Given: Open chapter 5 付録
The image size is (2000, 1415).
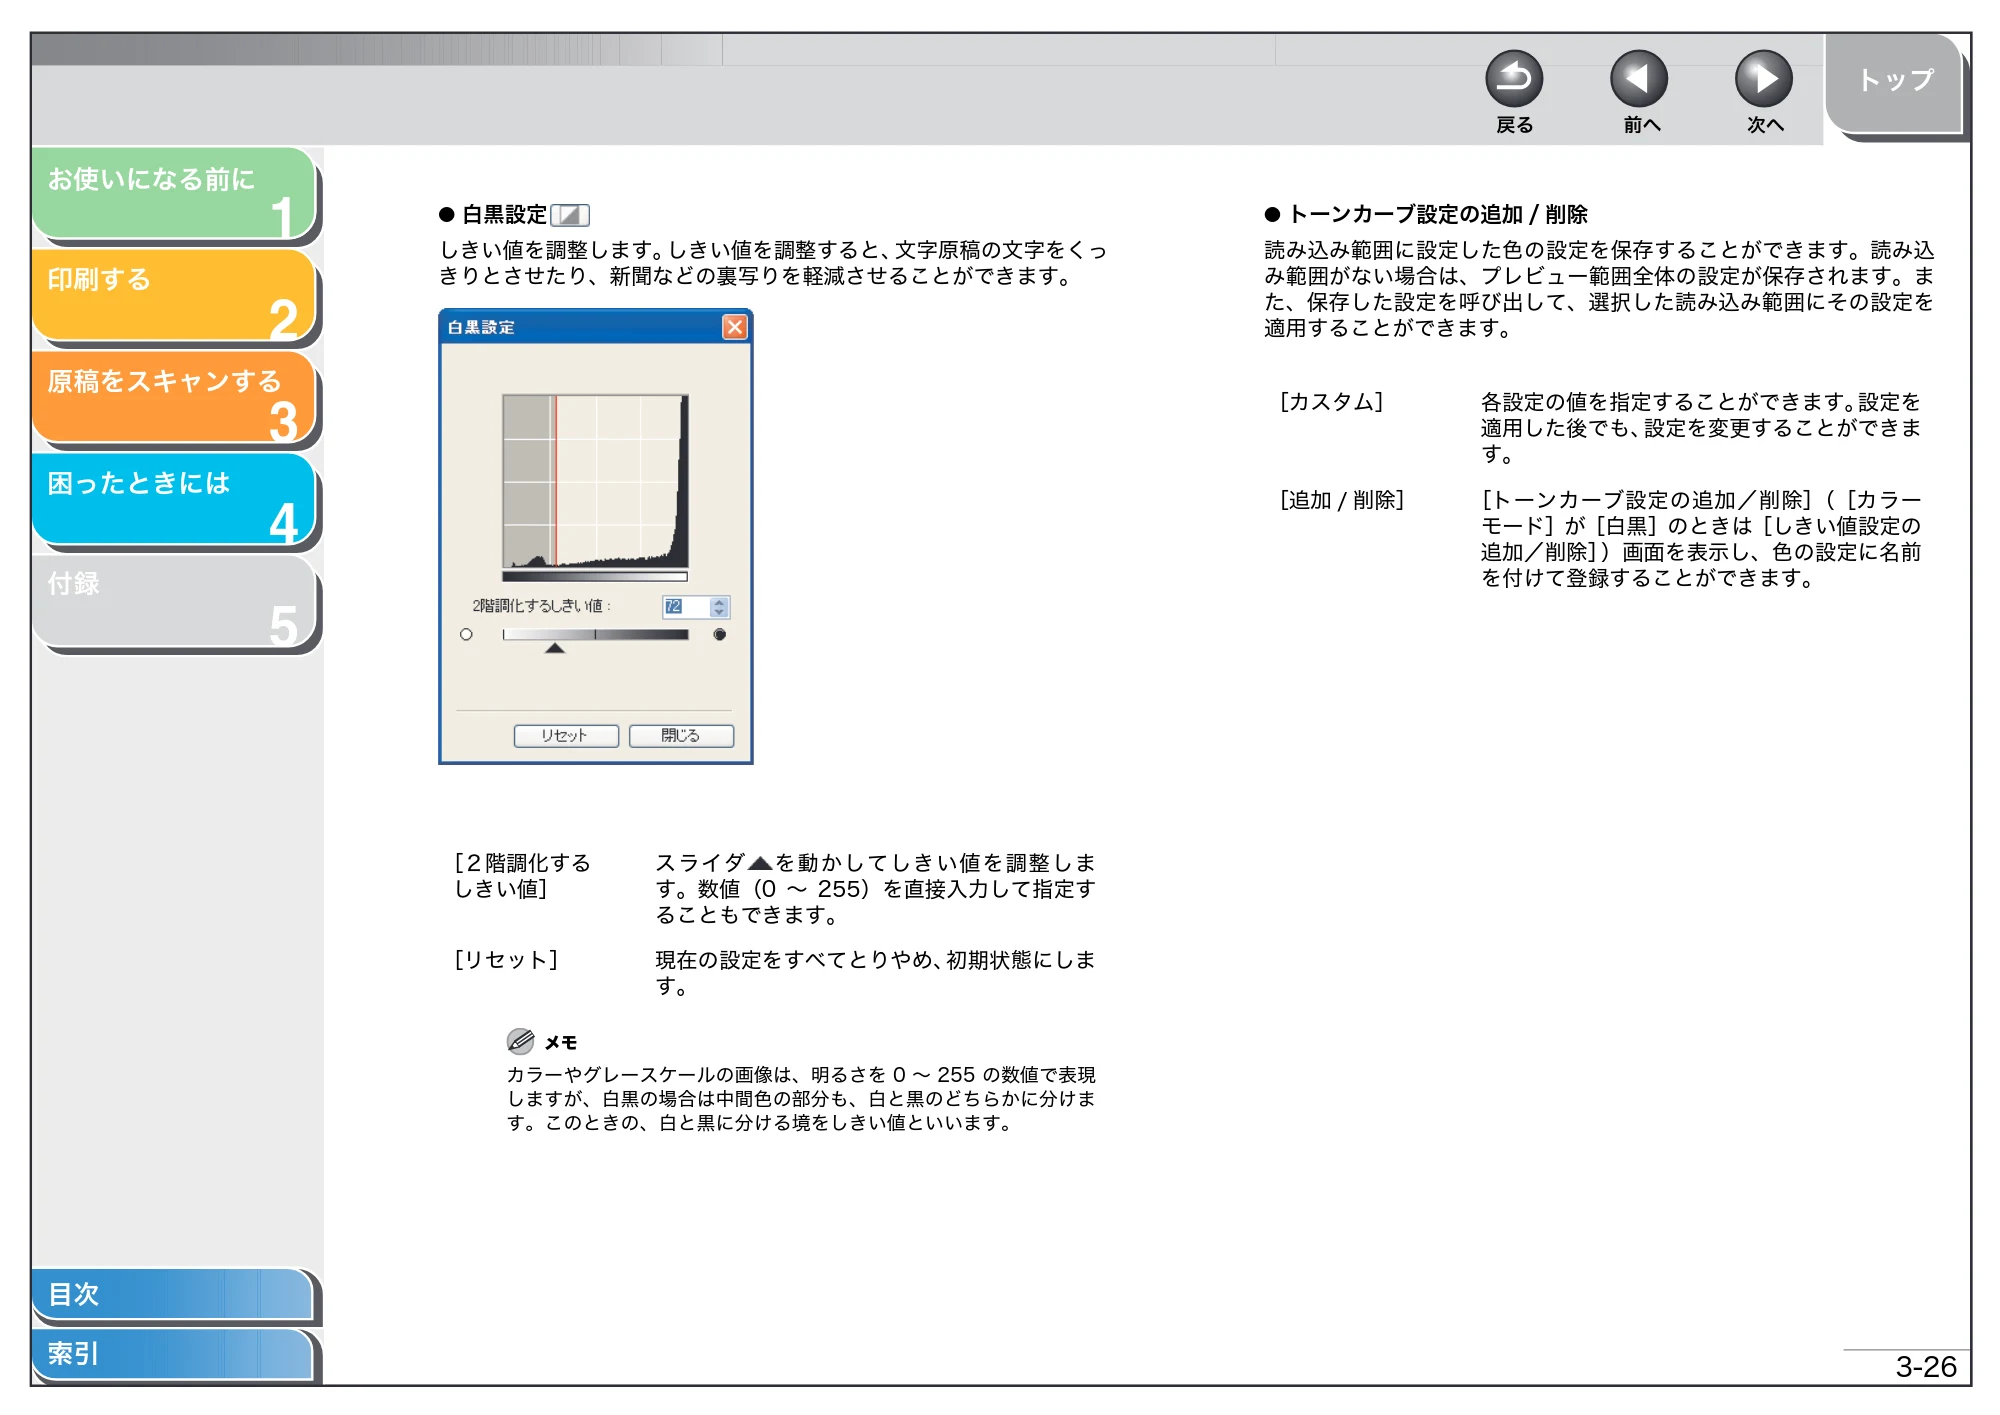Looking at the screenshot, I should [173, 601].
